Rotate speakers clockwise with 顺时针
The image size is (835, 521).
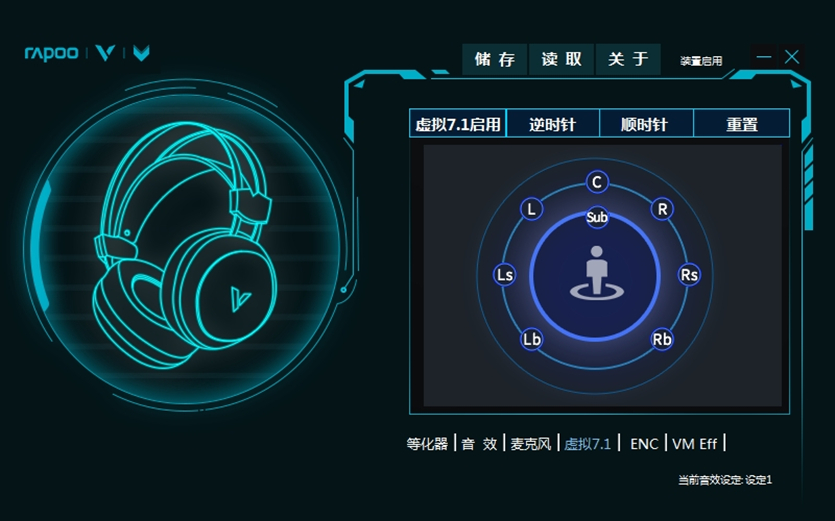(x=645, y=124)
